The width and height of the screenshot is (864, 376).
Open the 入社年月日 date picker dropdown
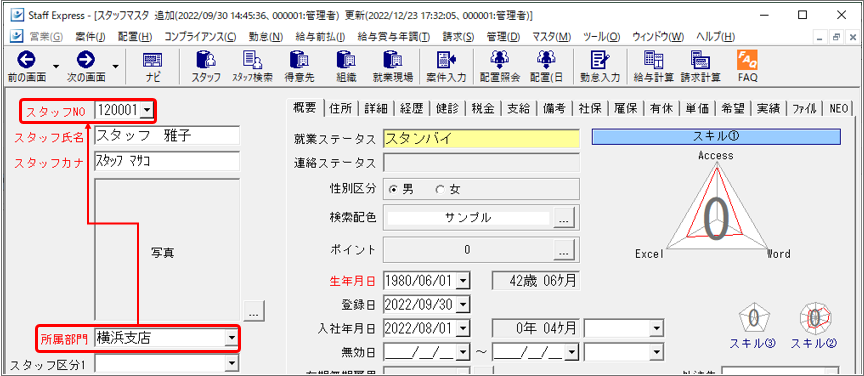click(x=464, y=329)
